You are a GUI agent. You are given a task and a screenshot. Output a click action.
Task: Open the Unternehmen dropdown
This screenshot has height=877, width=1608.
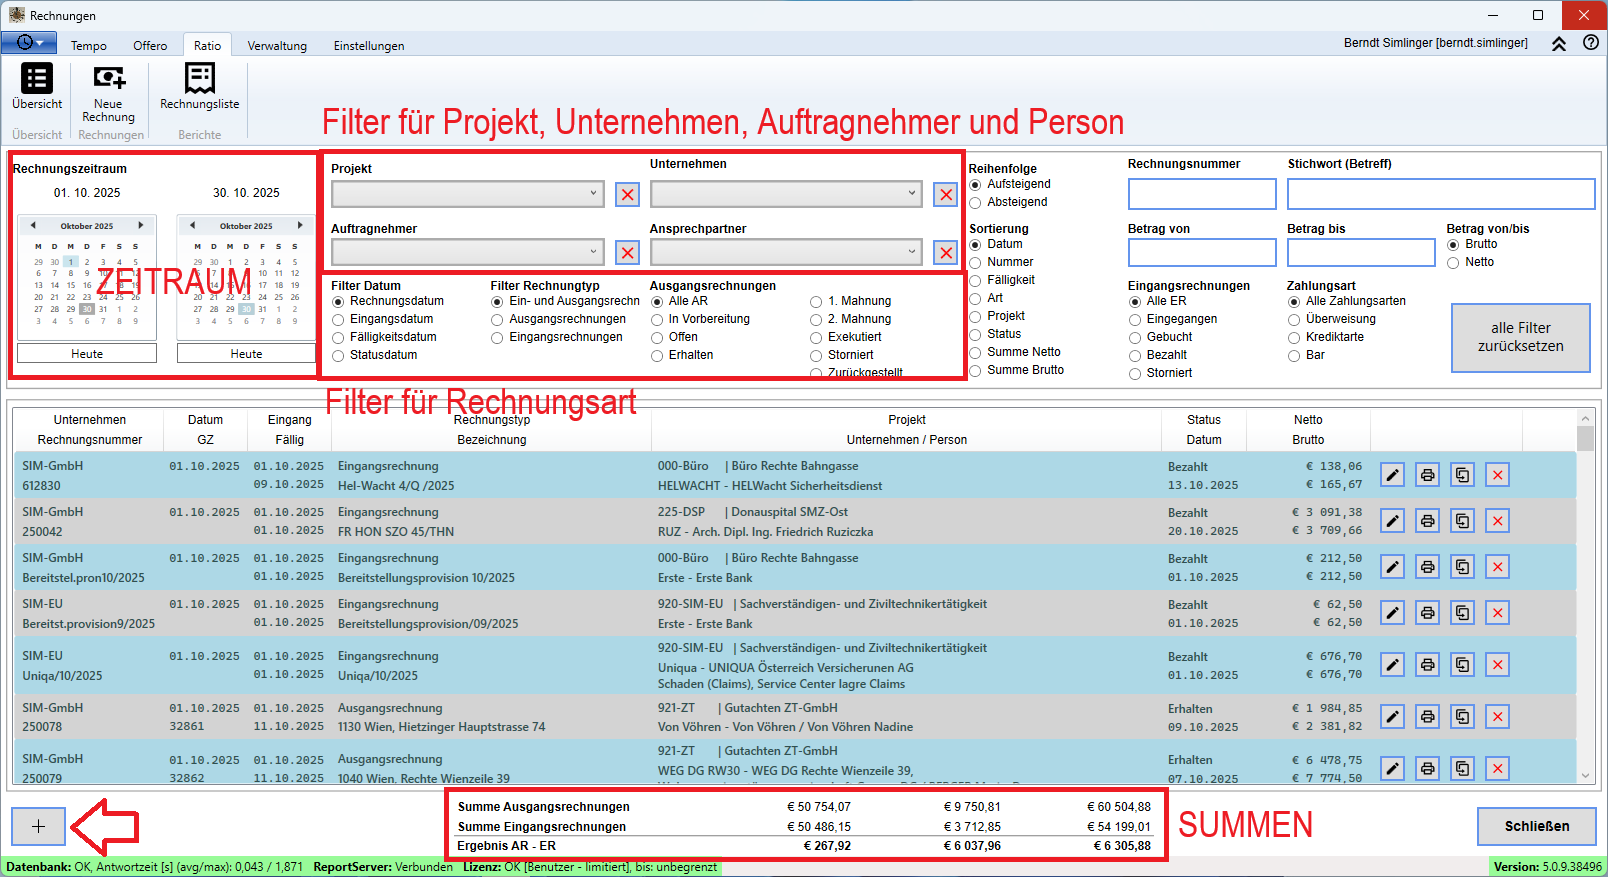coord(786,194)
